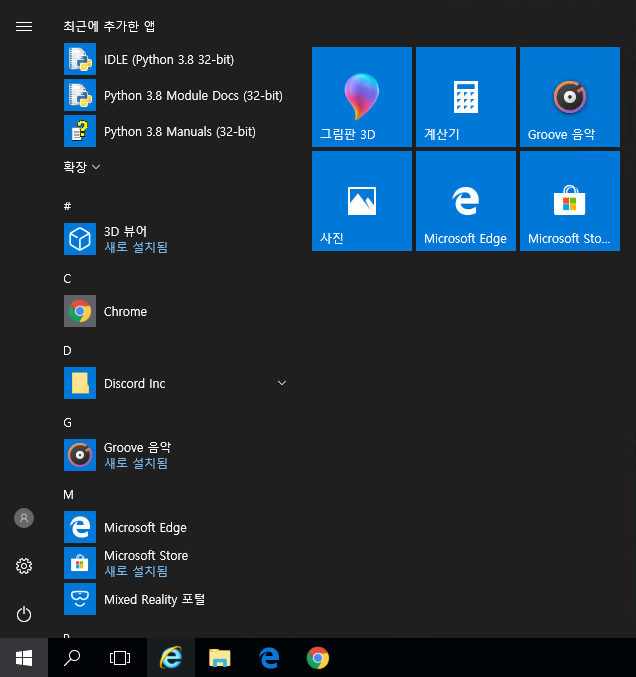Open the 계산기 calculator tile
The width and height of the screenshot is (636, 677).
tap(466, 97)
